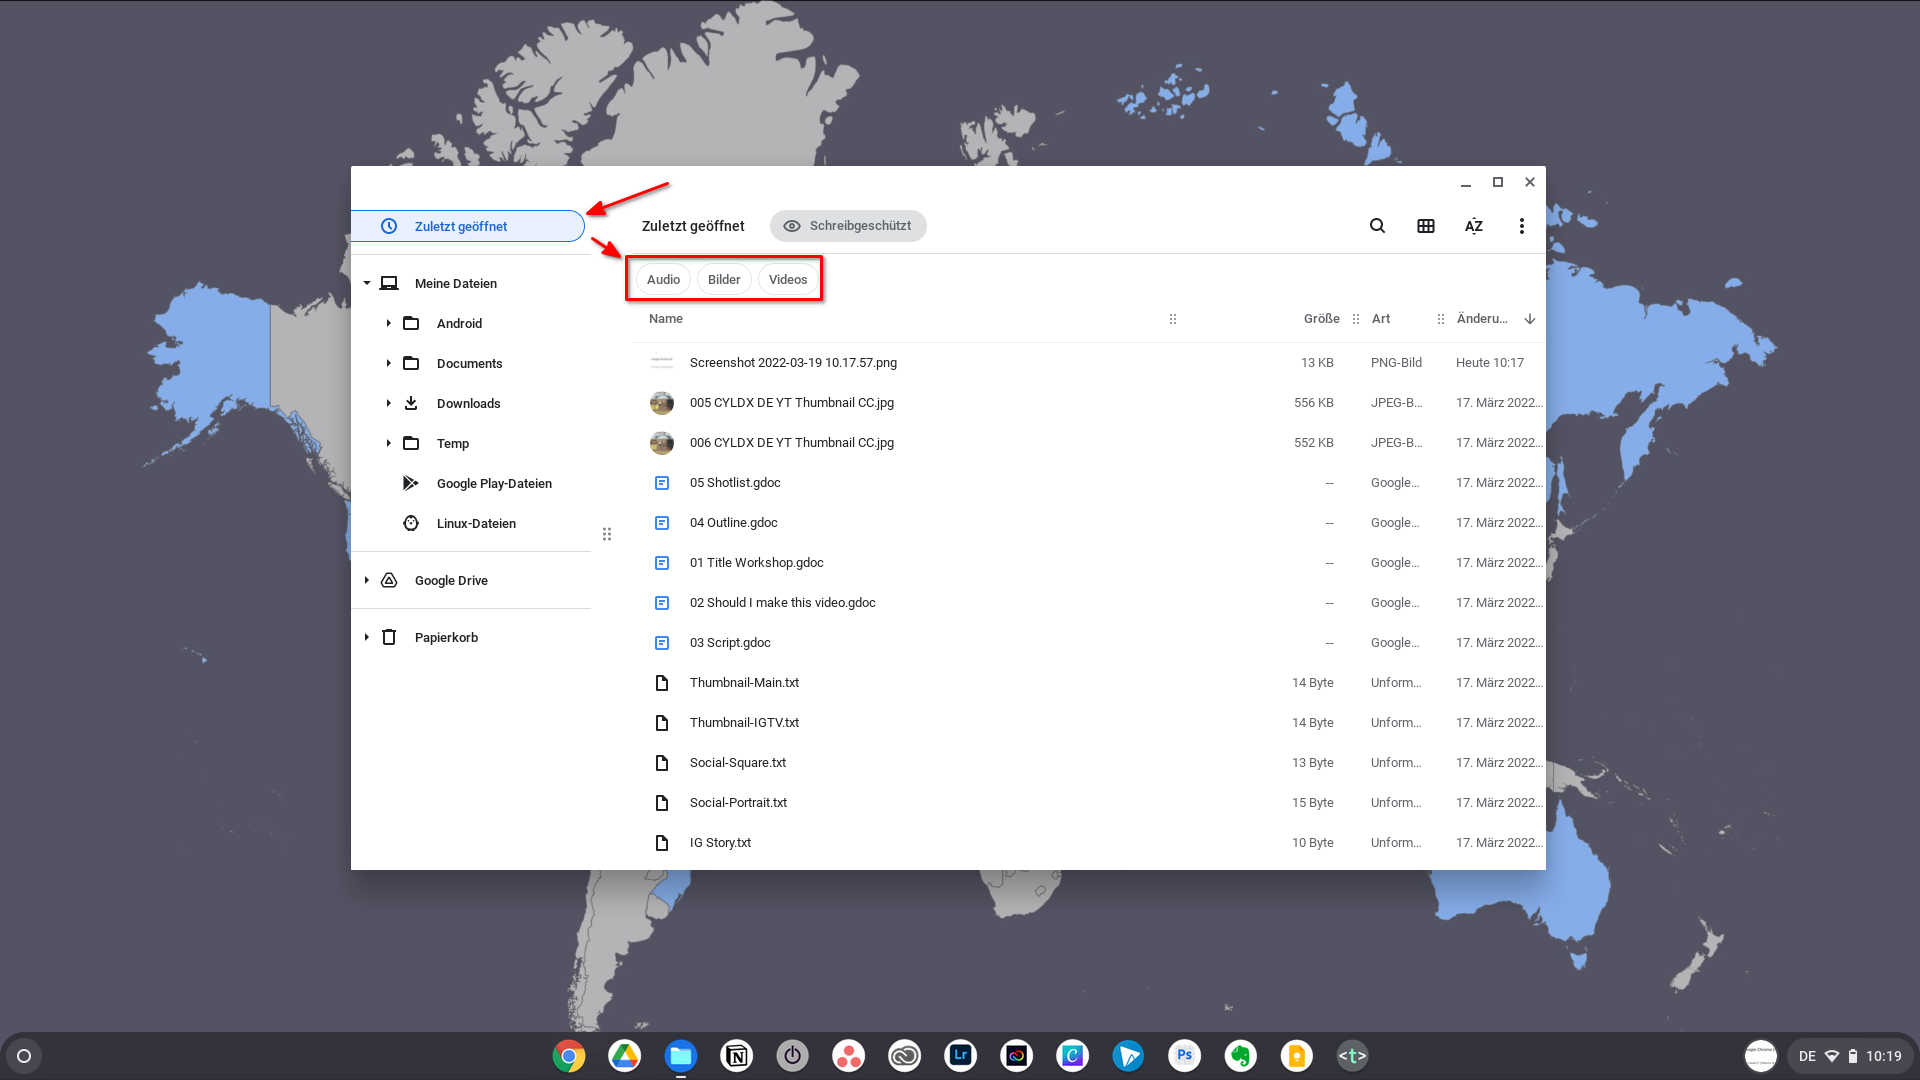Open three-dot more options menu
Viewport: 1920px width, 1080px height.
coord(1522,226)
